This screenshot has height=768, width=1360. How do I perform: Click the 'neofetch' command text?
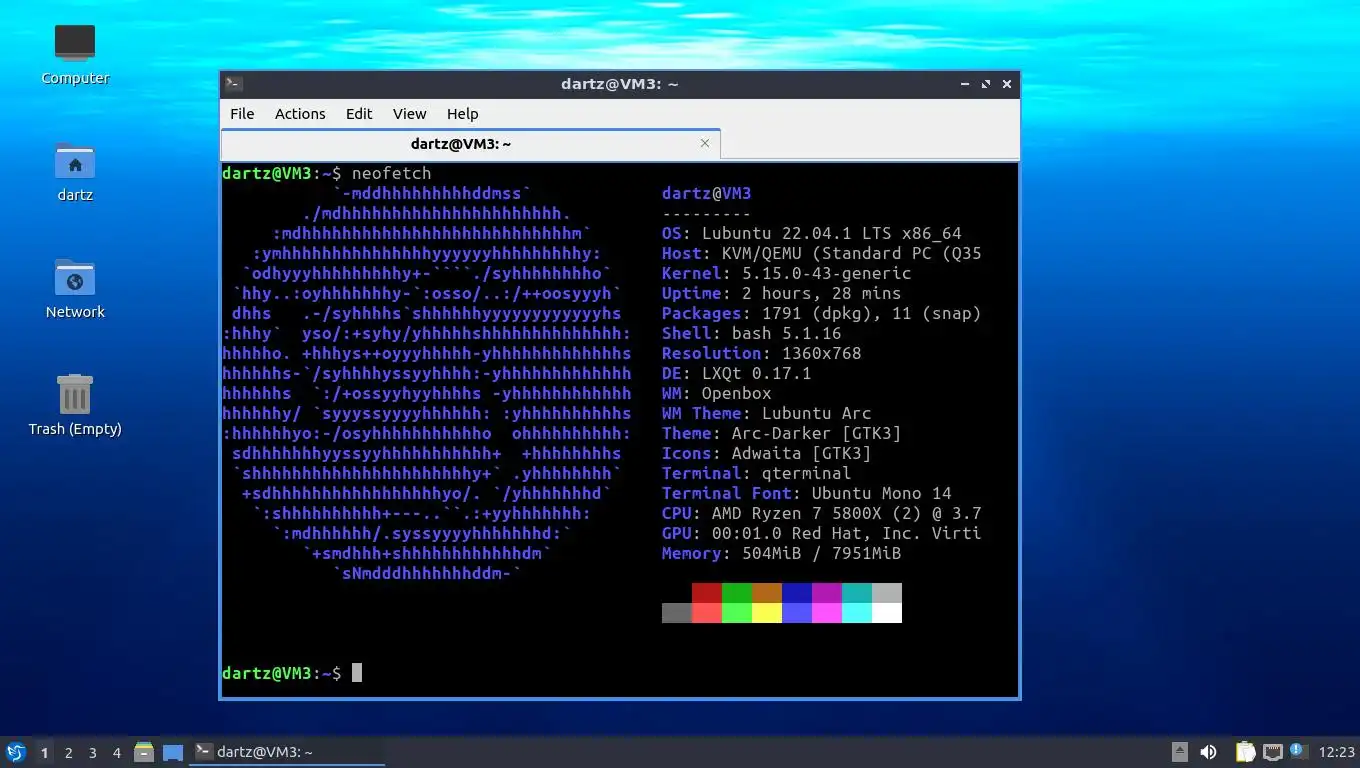(391, 173)
